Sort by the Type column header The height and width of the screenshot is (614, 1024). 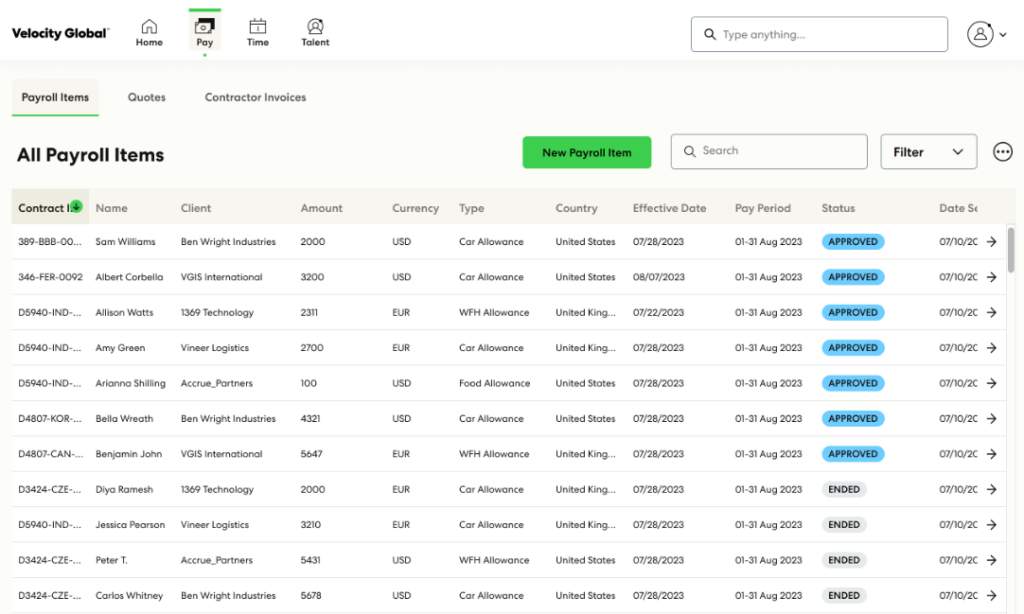pos(472,208)
